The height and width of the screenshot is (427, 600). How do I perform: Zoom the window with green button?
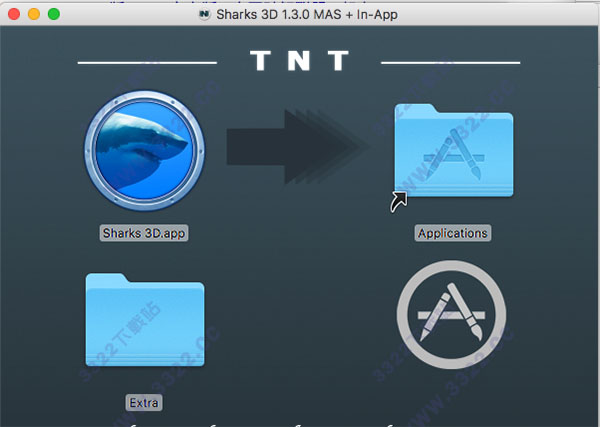tap(54, 14)
